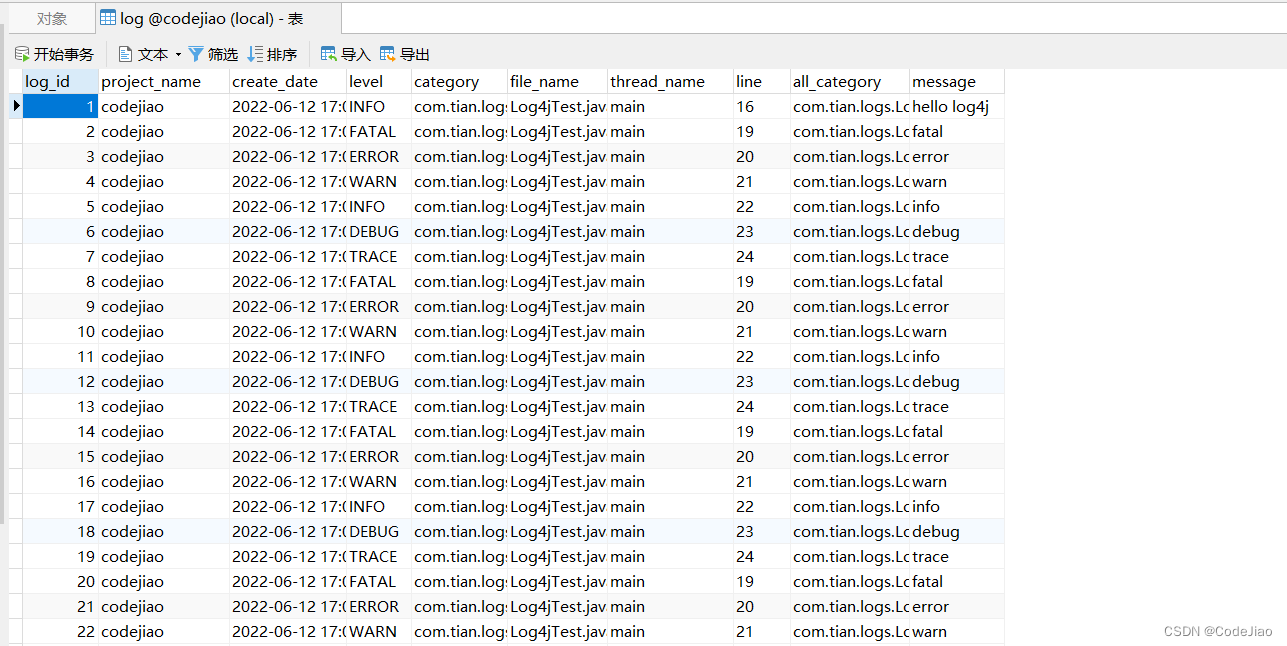The height and width of the screenshot is (646, 1287).
Task: Click the line column header
Action: coord(761,82)
